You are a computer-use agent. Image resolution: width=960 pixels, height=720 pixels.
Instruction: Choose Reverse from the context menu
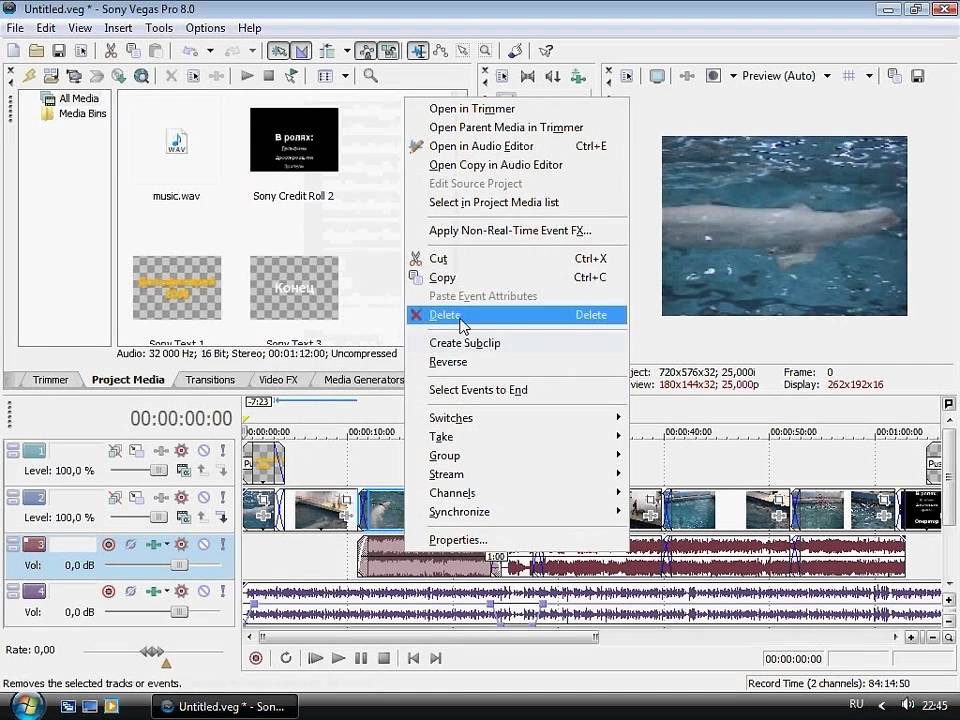click(517, 362)
